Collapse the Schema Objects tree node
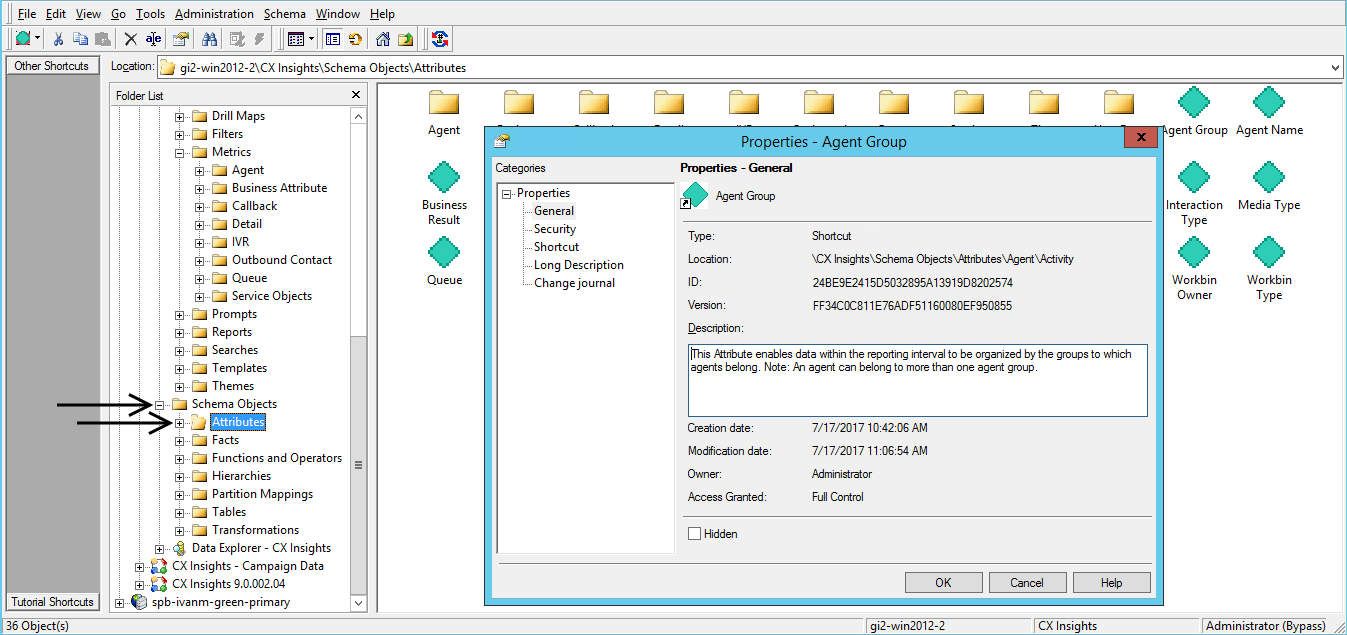 pyautogui.click(x=160, y=405)
